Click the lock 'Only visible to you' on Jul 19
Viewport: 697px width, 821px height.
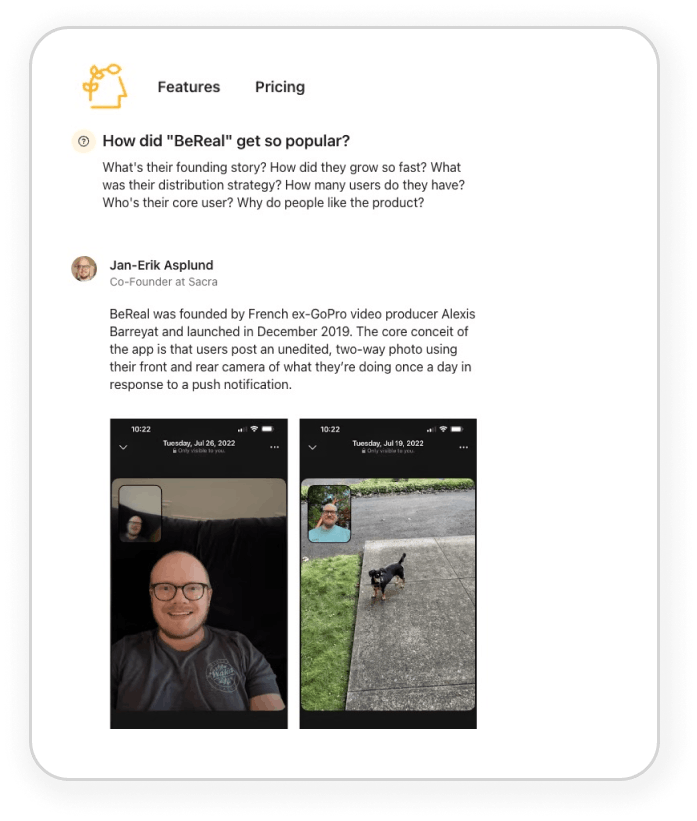point(388,451)
